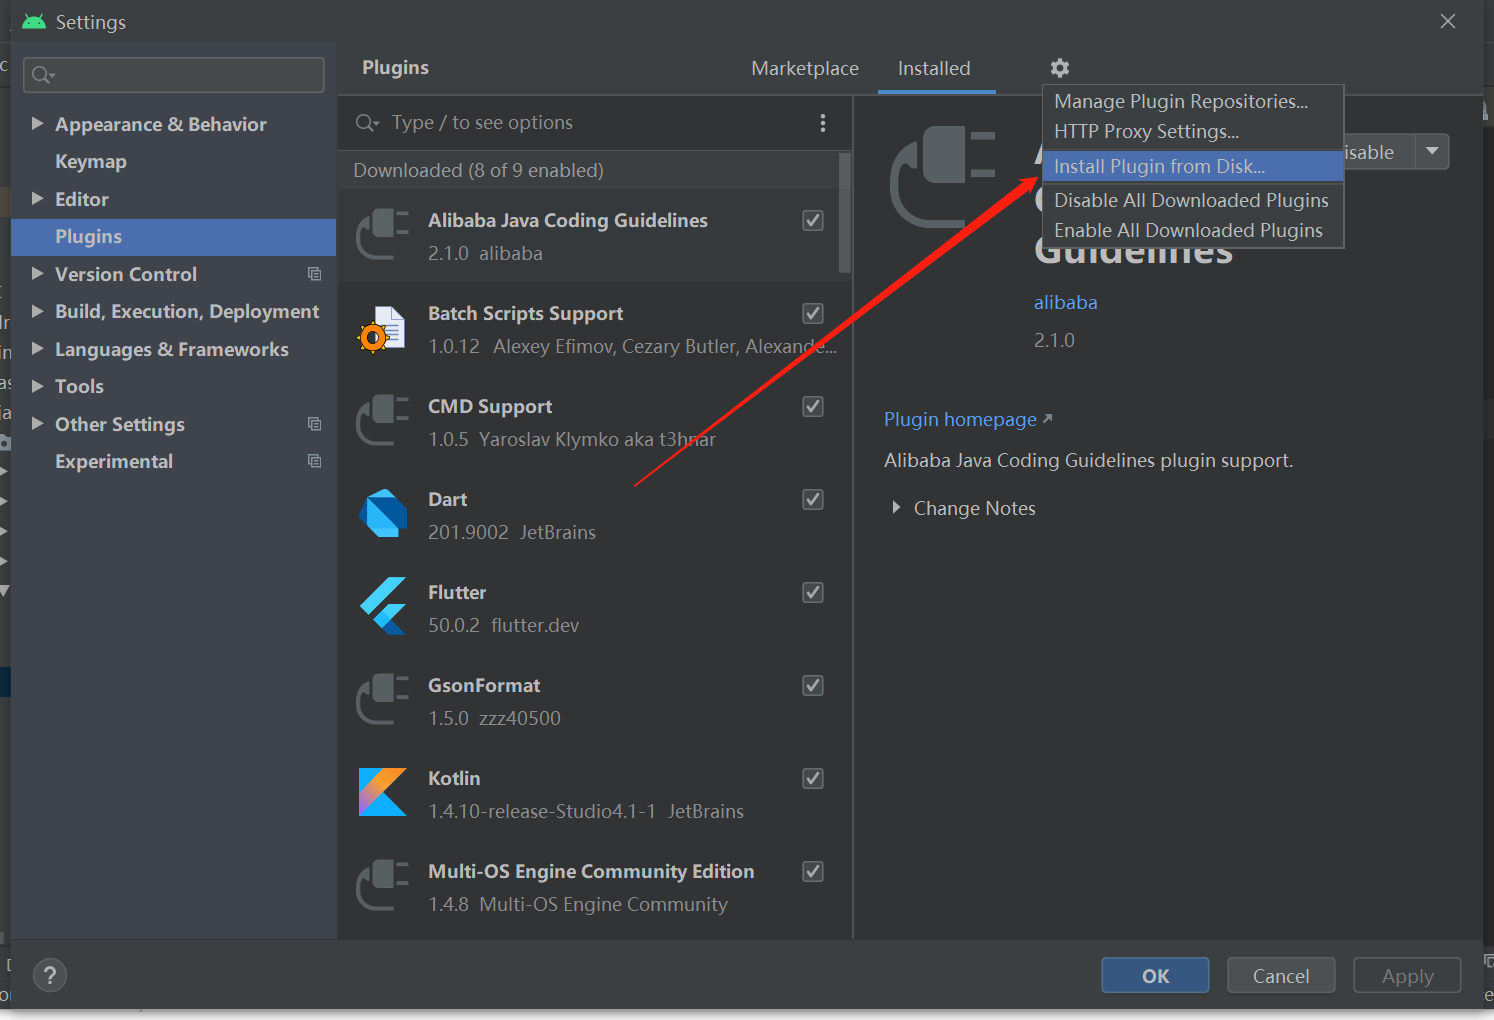
Task: Expand Build, Execution, Deployment node
Action: 37,311
